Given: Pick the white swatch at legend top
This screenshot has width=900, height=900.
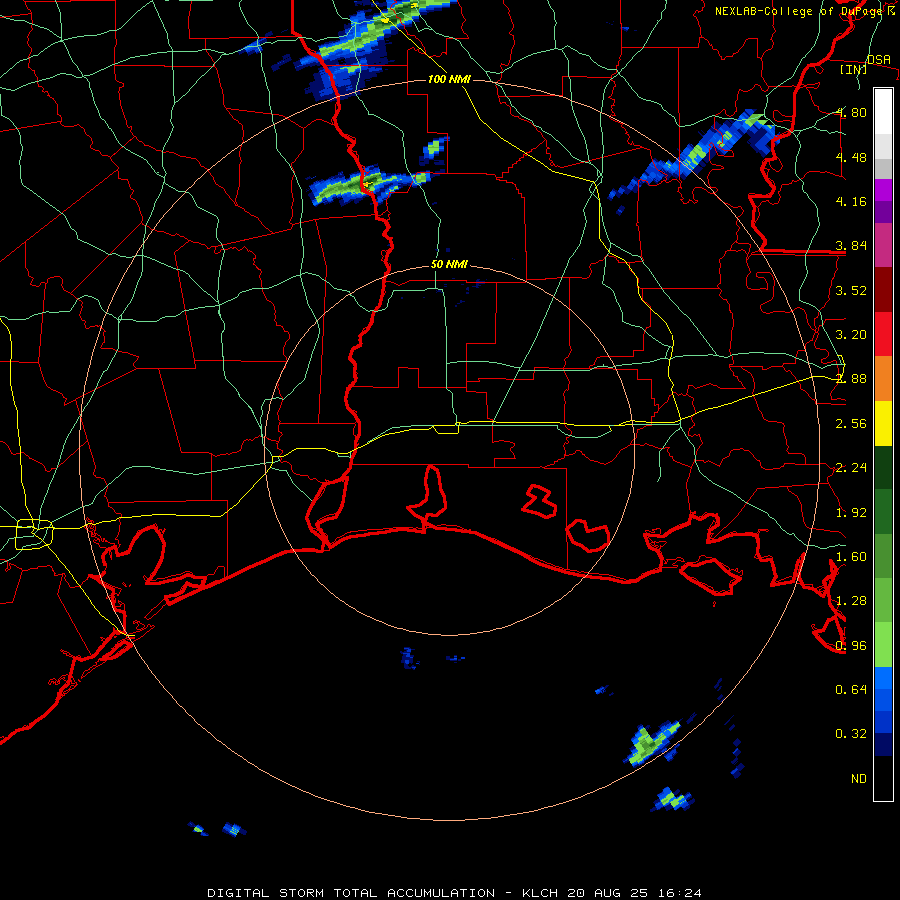Looking at the screenshot, I should click(x=883, y=112).
